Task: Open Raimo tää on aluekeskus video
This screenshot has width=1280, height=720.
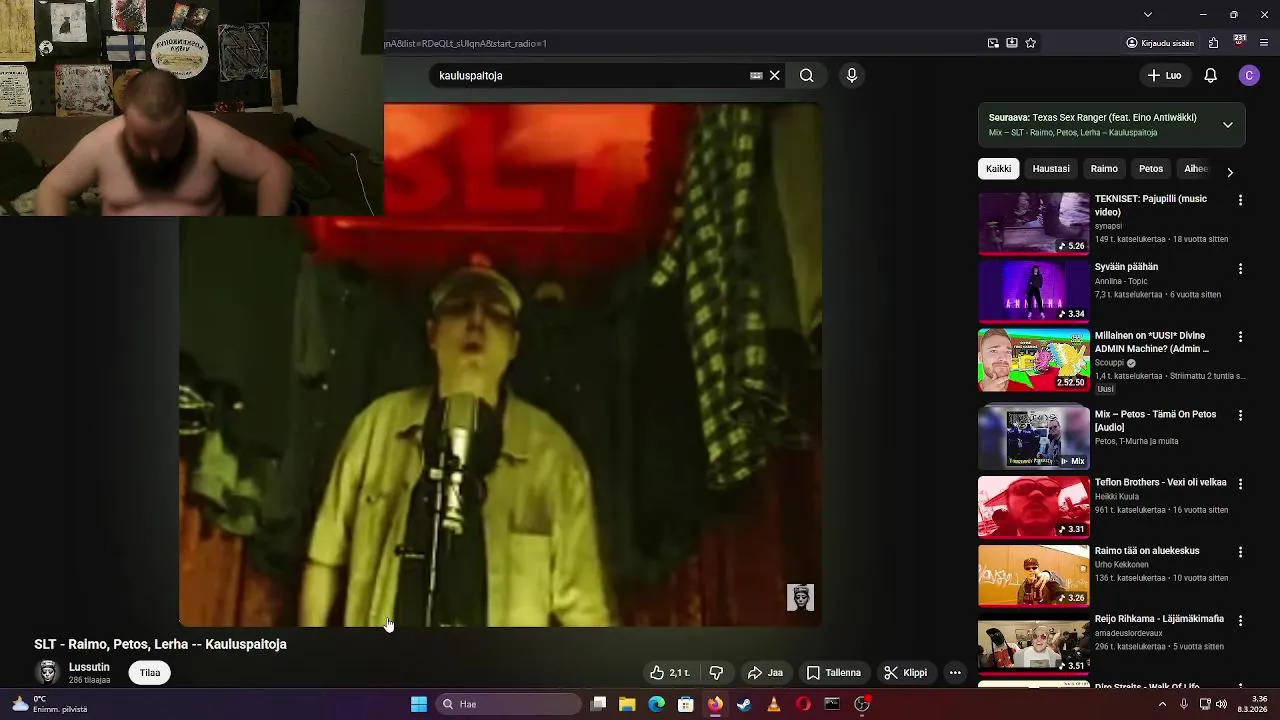Action: [1147, 550]
